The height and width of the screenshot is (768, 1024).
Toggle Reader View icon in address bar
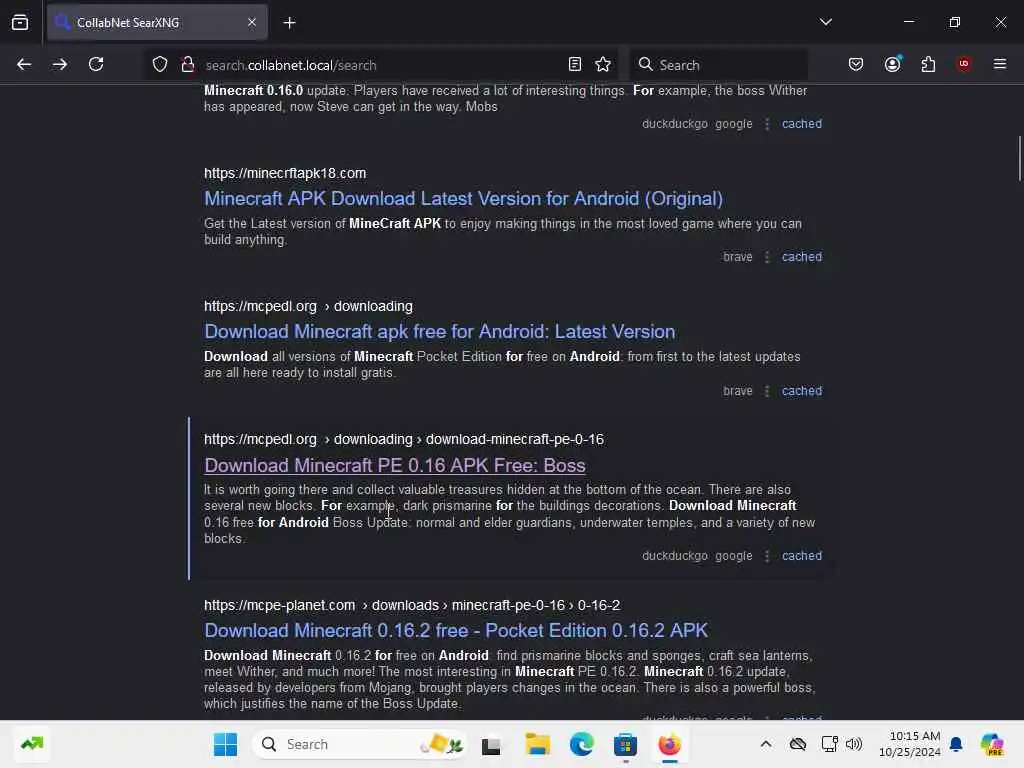point(575,65)
